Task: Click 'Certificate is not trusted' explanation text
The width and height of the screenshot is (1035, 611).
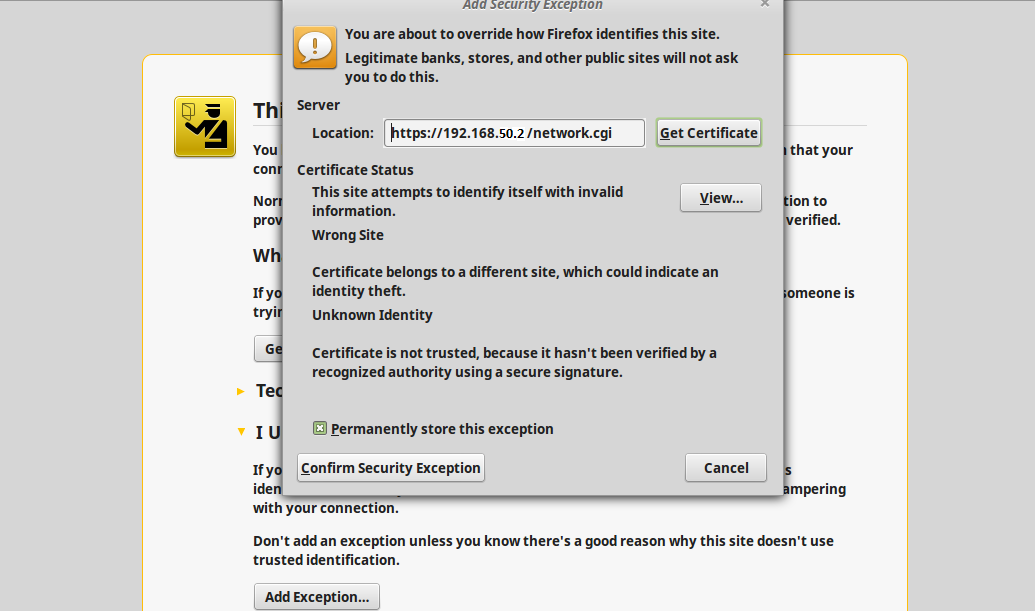Action: pos(514,362)
